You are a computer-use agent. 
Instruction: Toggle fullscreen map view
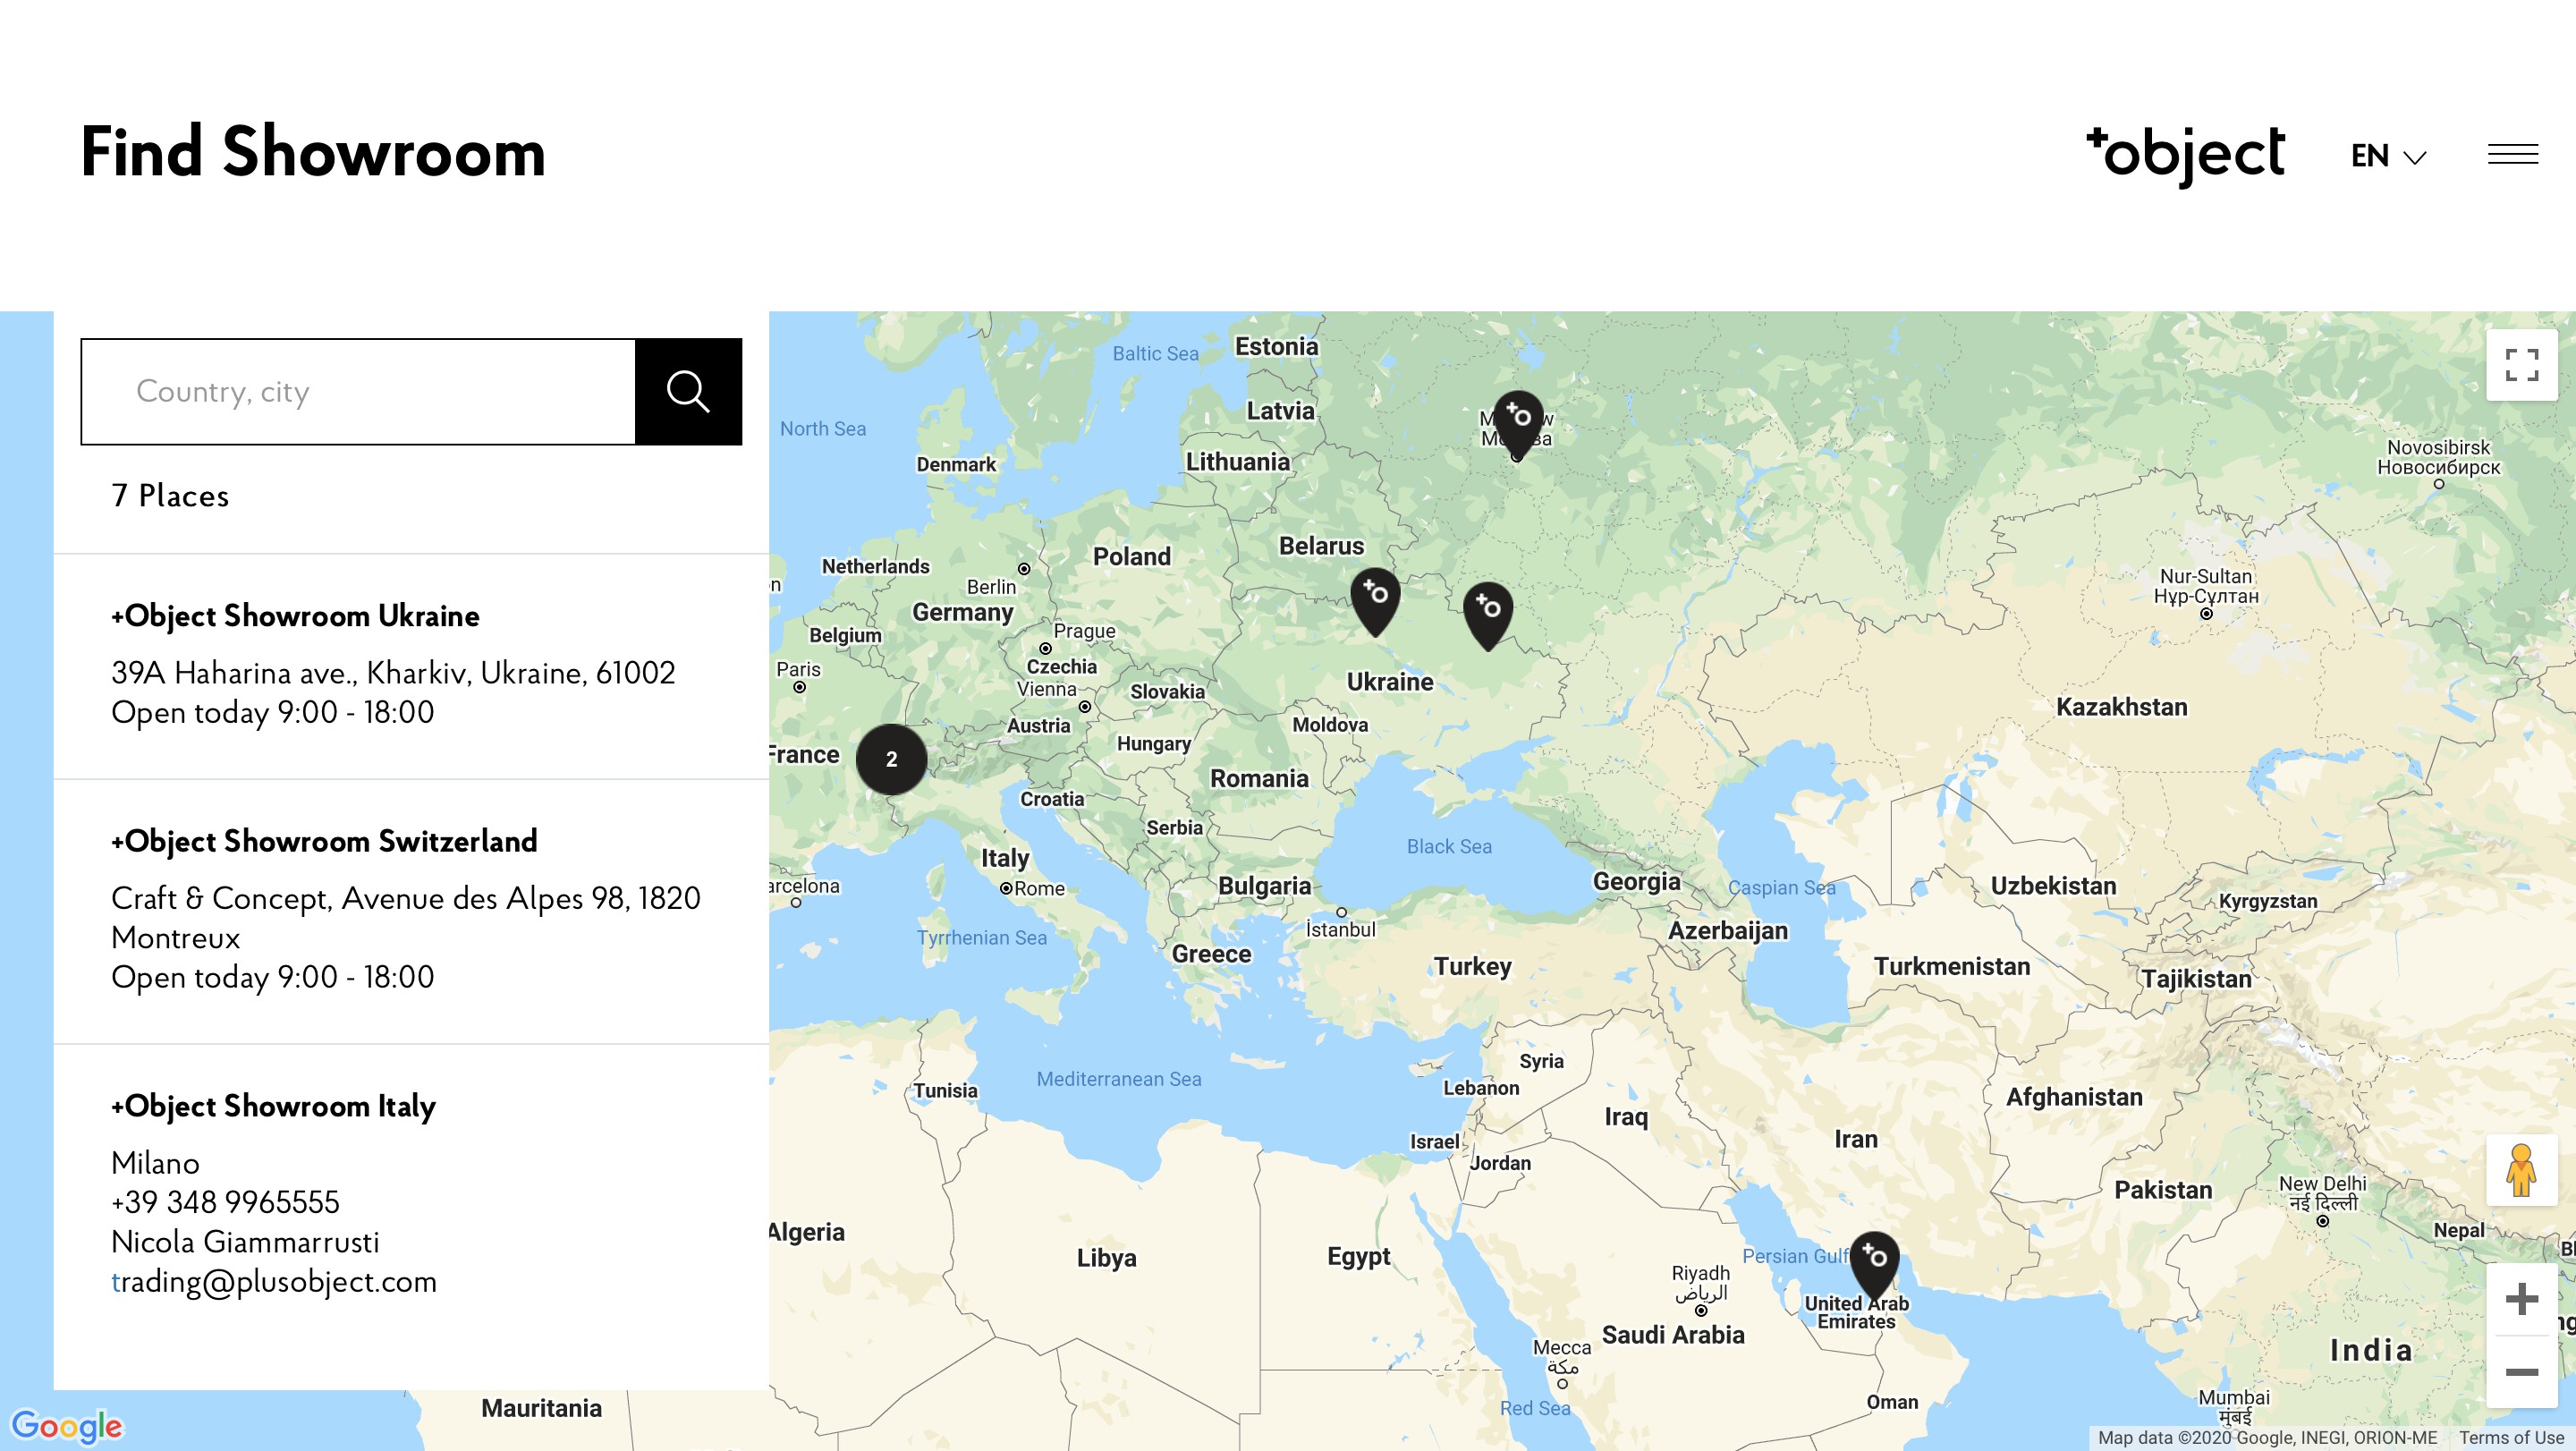(2521, 365)
